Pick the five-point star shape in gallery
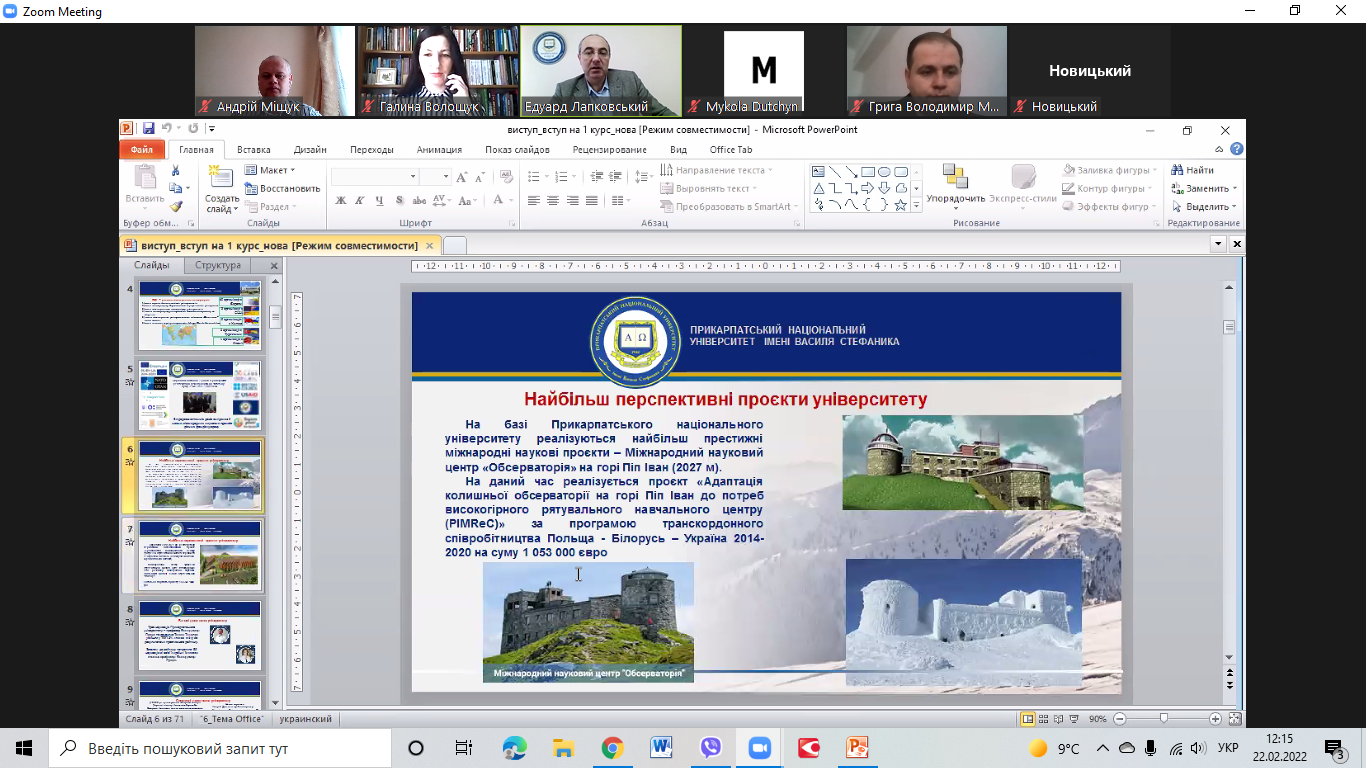The width and height of the screenshot is (1366, 768). (900, 205)
